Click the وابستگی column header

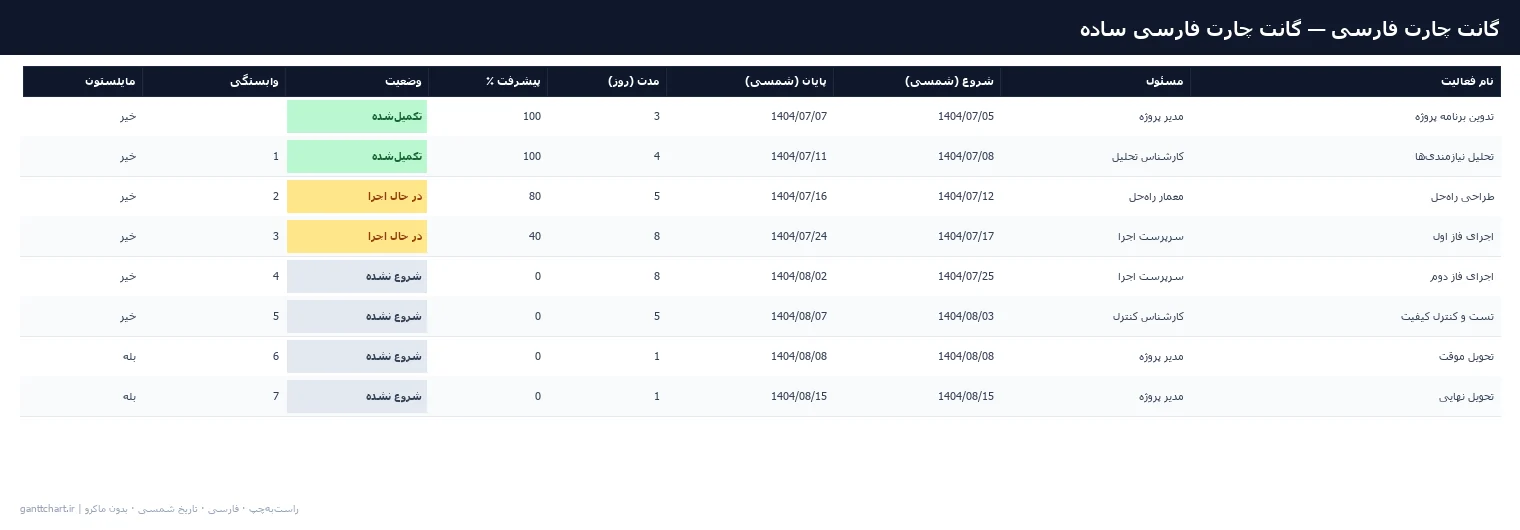point(214,81)
